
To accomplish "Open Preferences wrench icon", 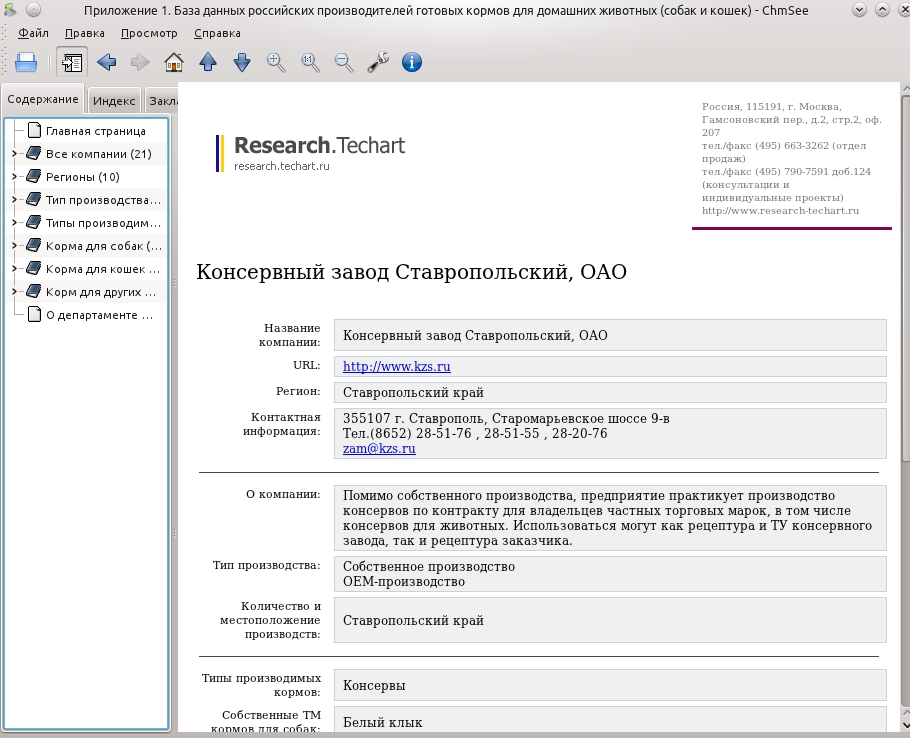I will [378, 62].
